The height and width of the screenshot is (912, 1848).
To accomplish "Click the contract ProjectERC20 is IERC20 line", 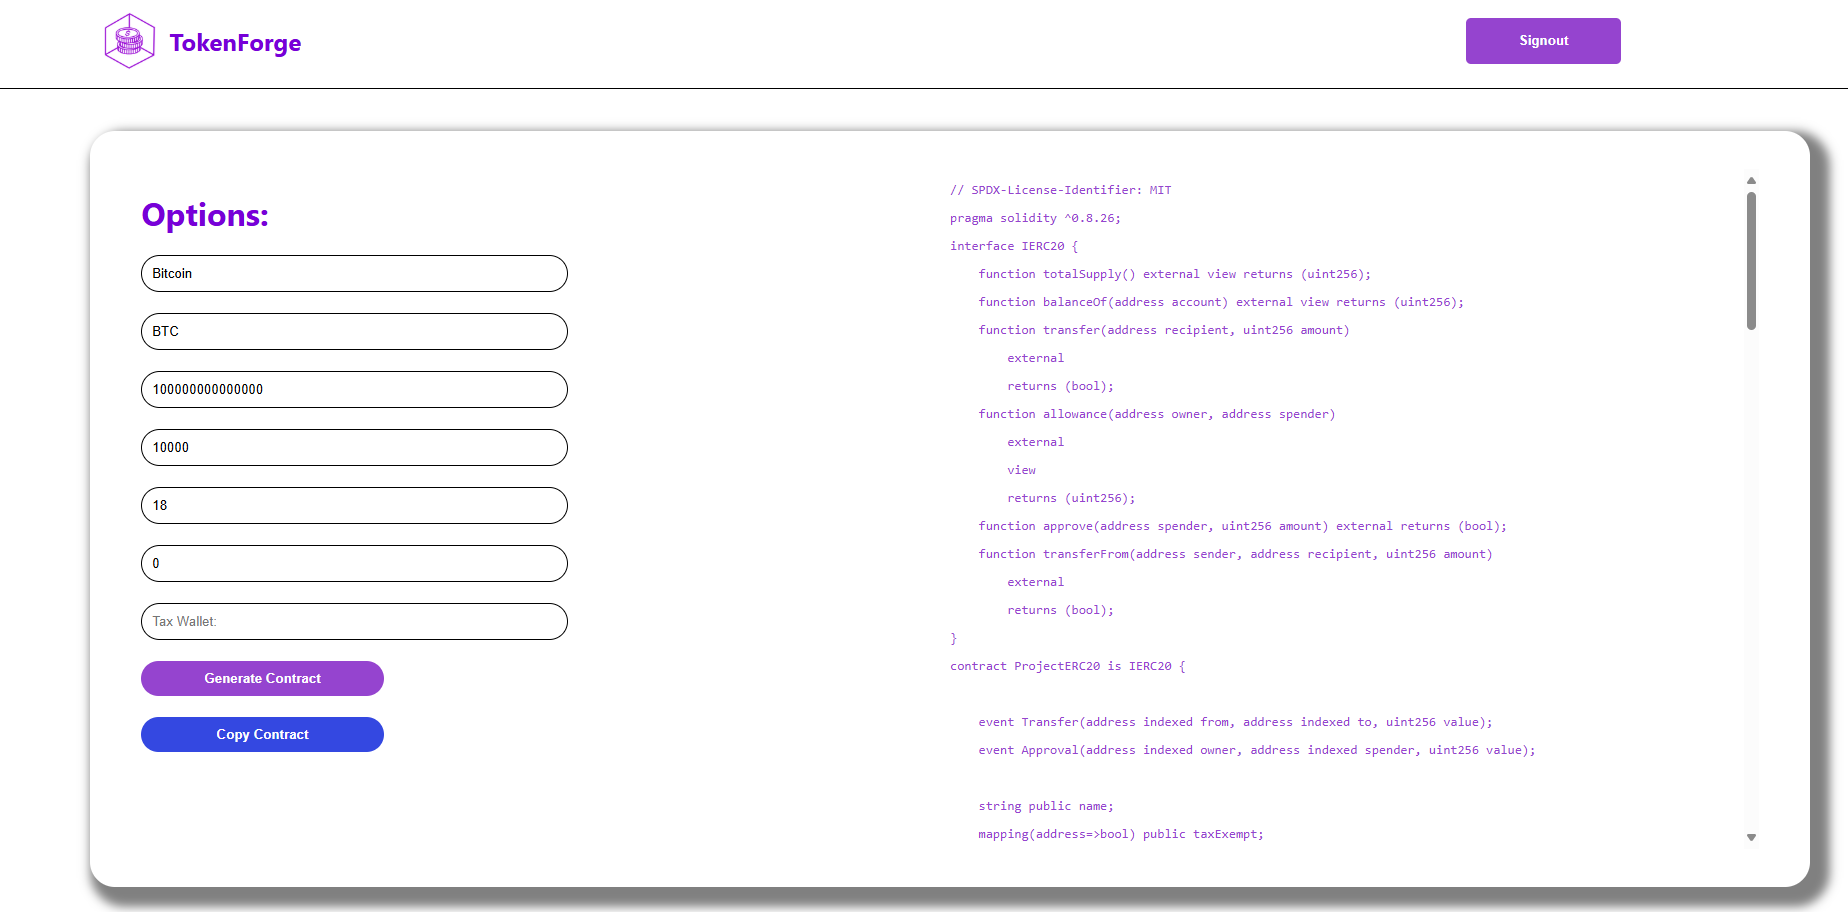I will coord(1067,666).
